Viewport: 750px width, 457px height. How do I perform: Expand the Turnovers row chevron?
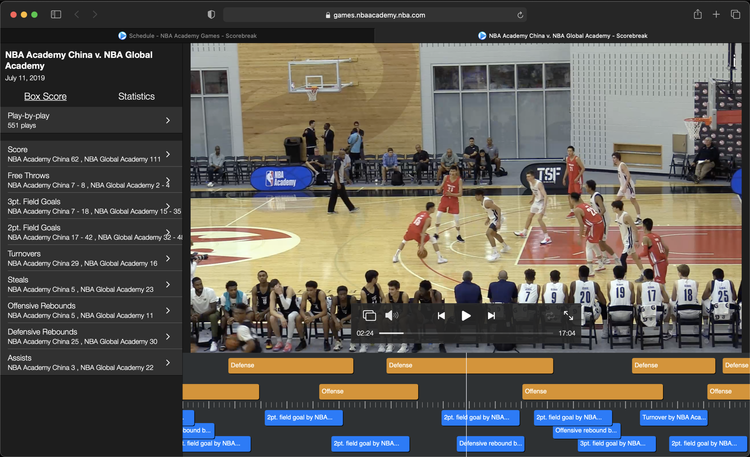coord(168,258)
